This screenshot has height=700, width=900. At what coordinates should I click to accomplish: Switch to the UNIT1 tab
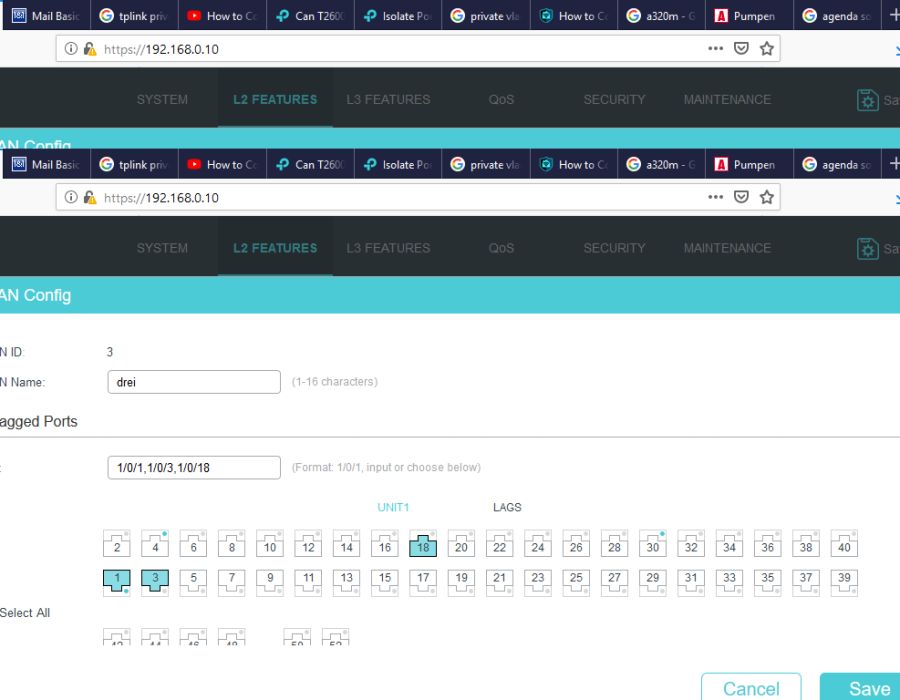coord(393,507)
